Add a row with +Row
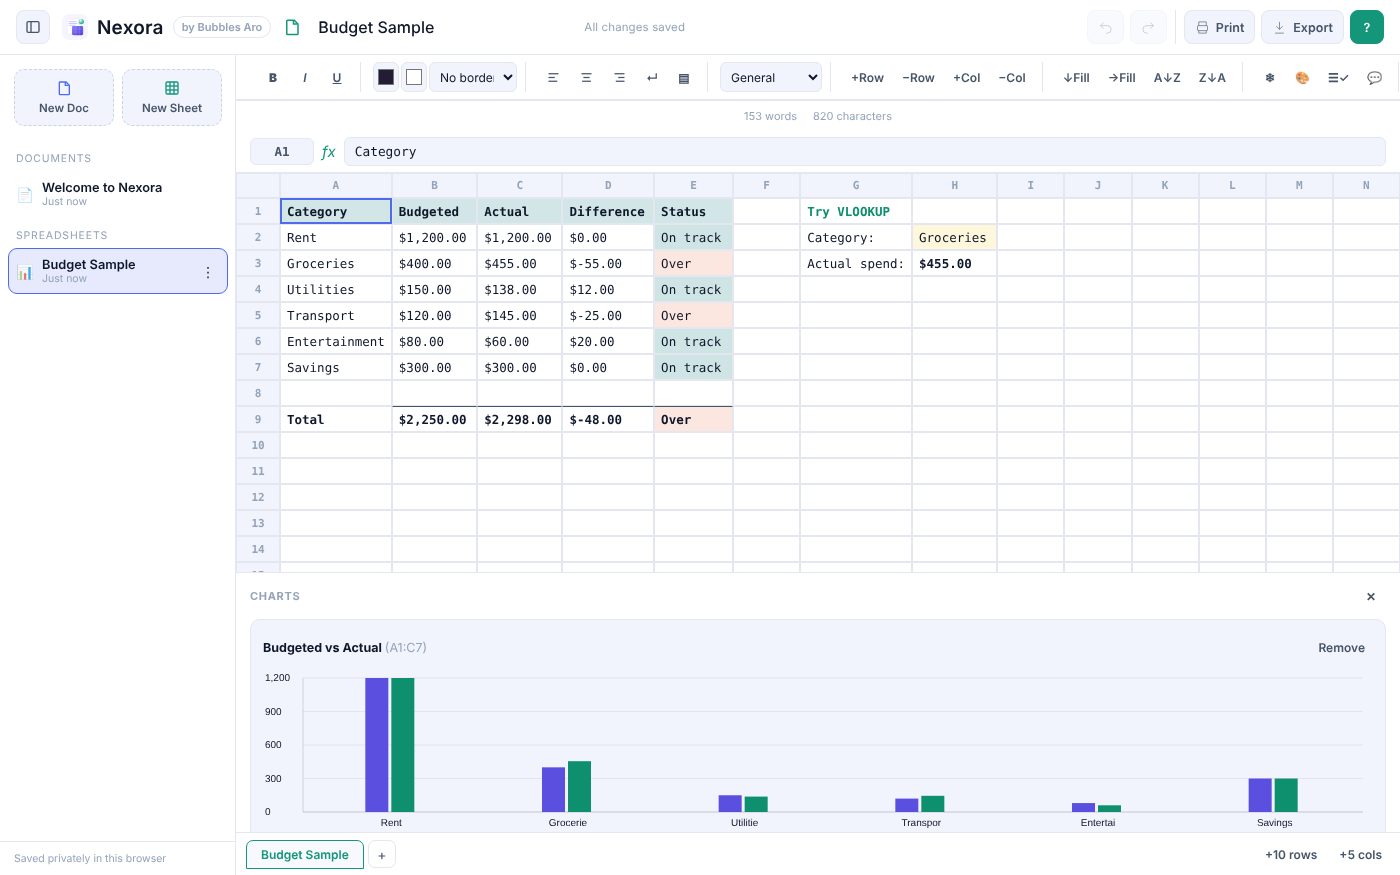This screenshot has height=875, width=1400. [x=867, y=77]
